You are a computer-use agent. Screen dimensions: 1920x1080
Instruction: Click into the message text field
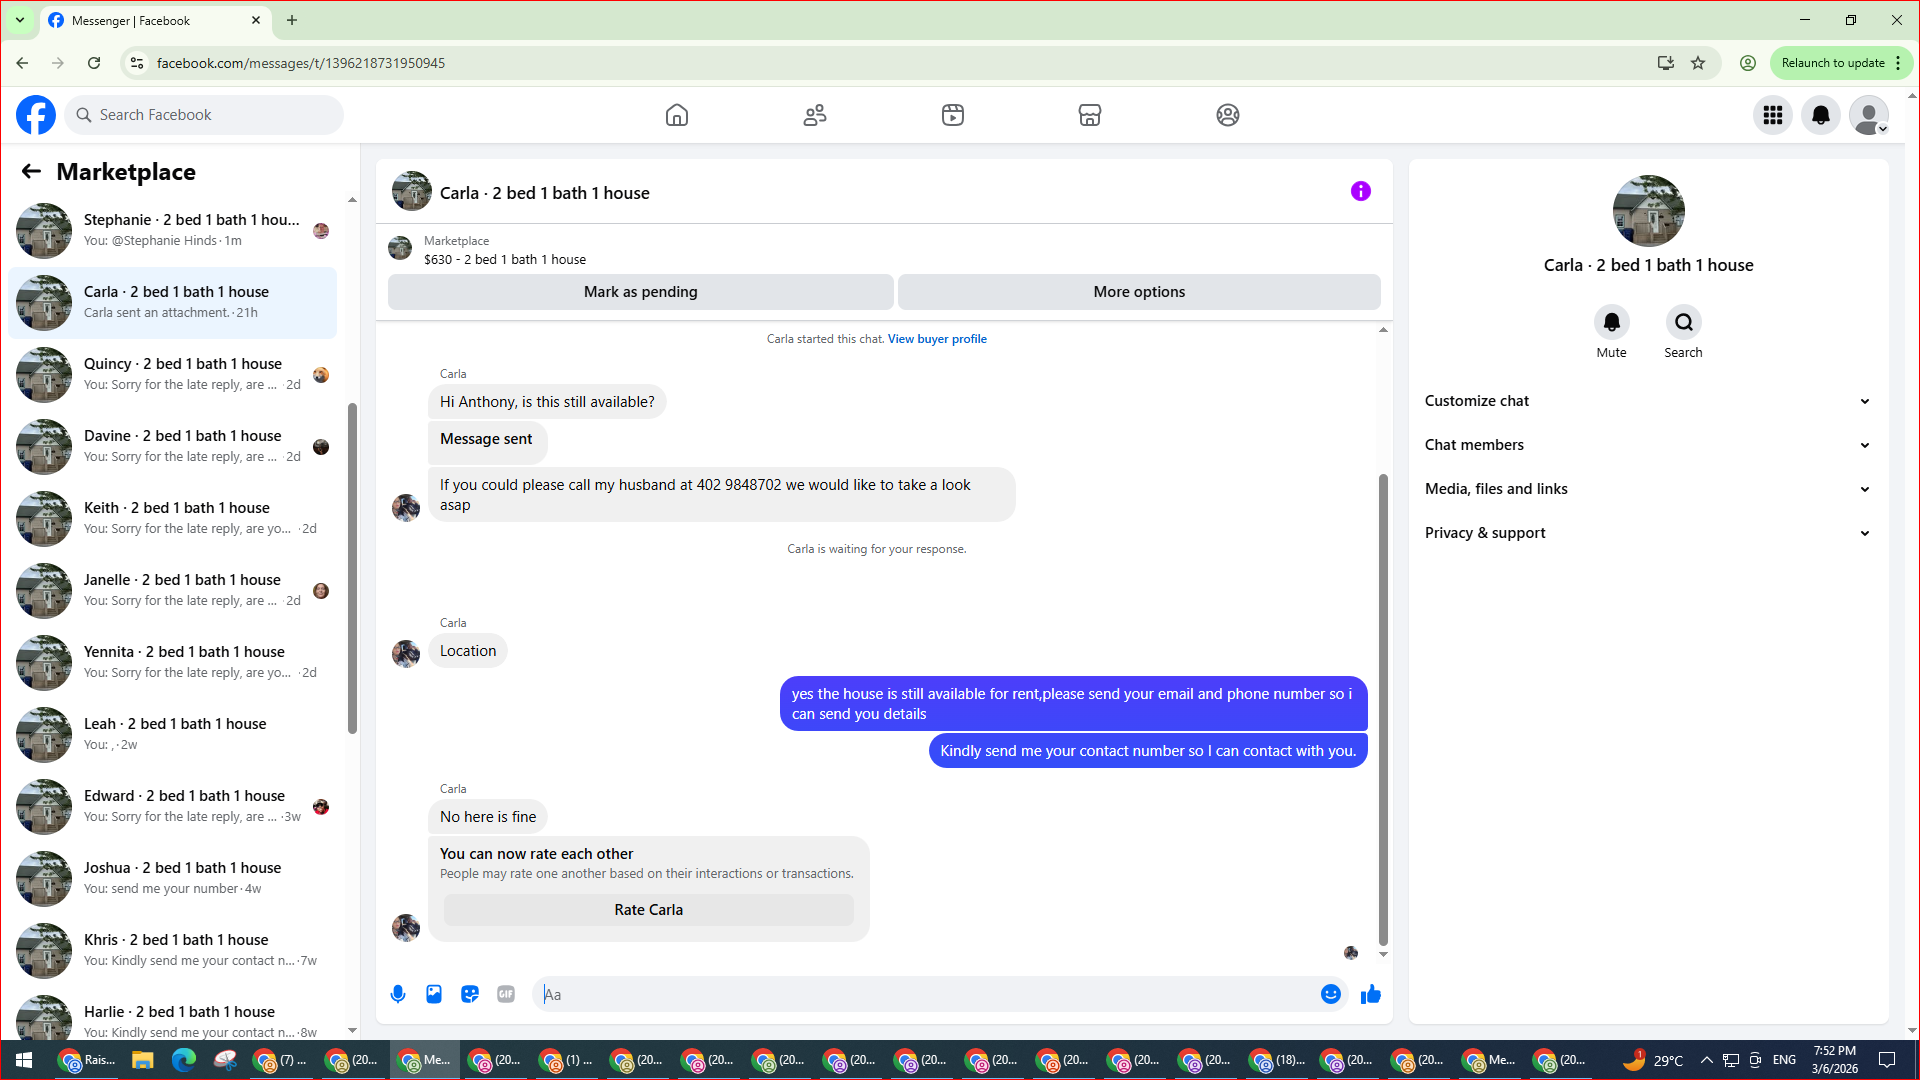point(925,994)
